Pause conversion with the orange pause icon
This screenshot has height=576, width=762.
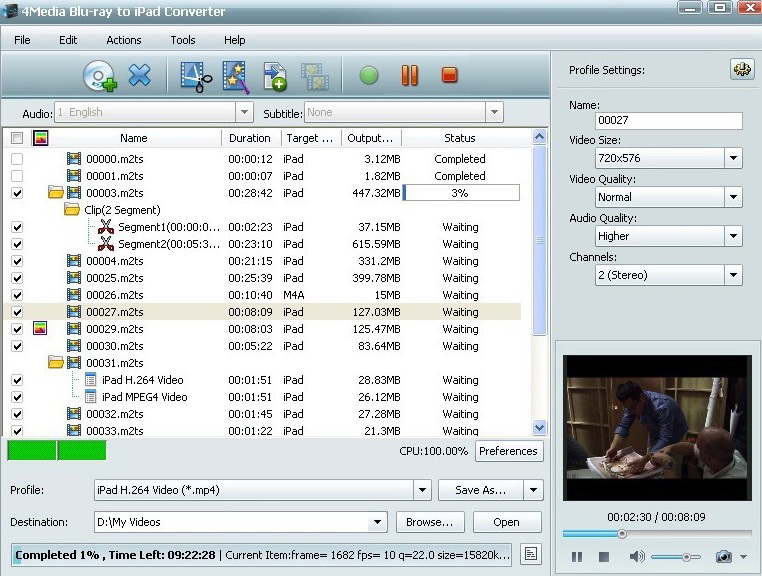click(x=409, y=75)
